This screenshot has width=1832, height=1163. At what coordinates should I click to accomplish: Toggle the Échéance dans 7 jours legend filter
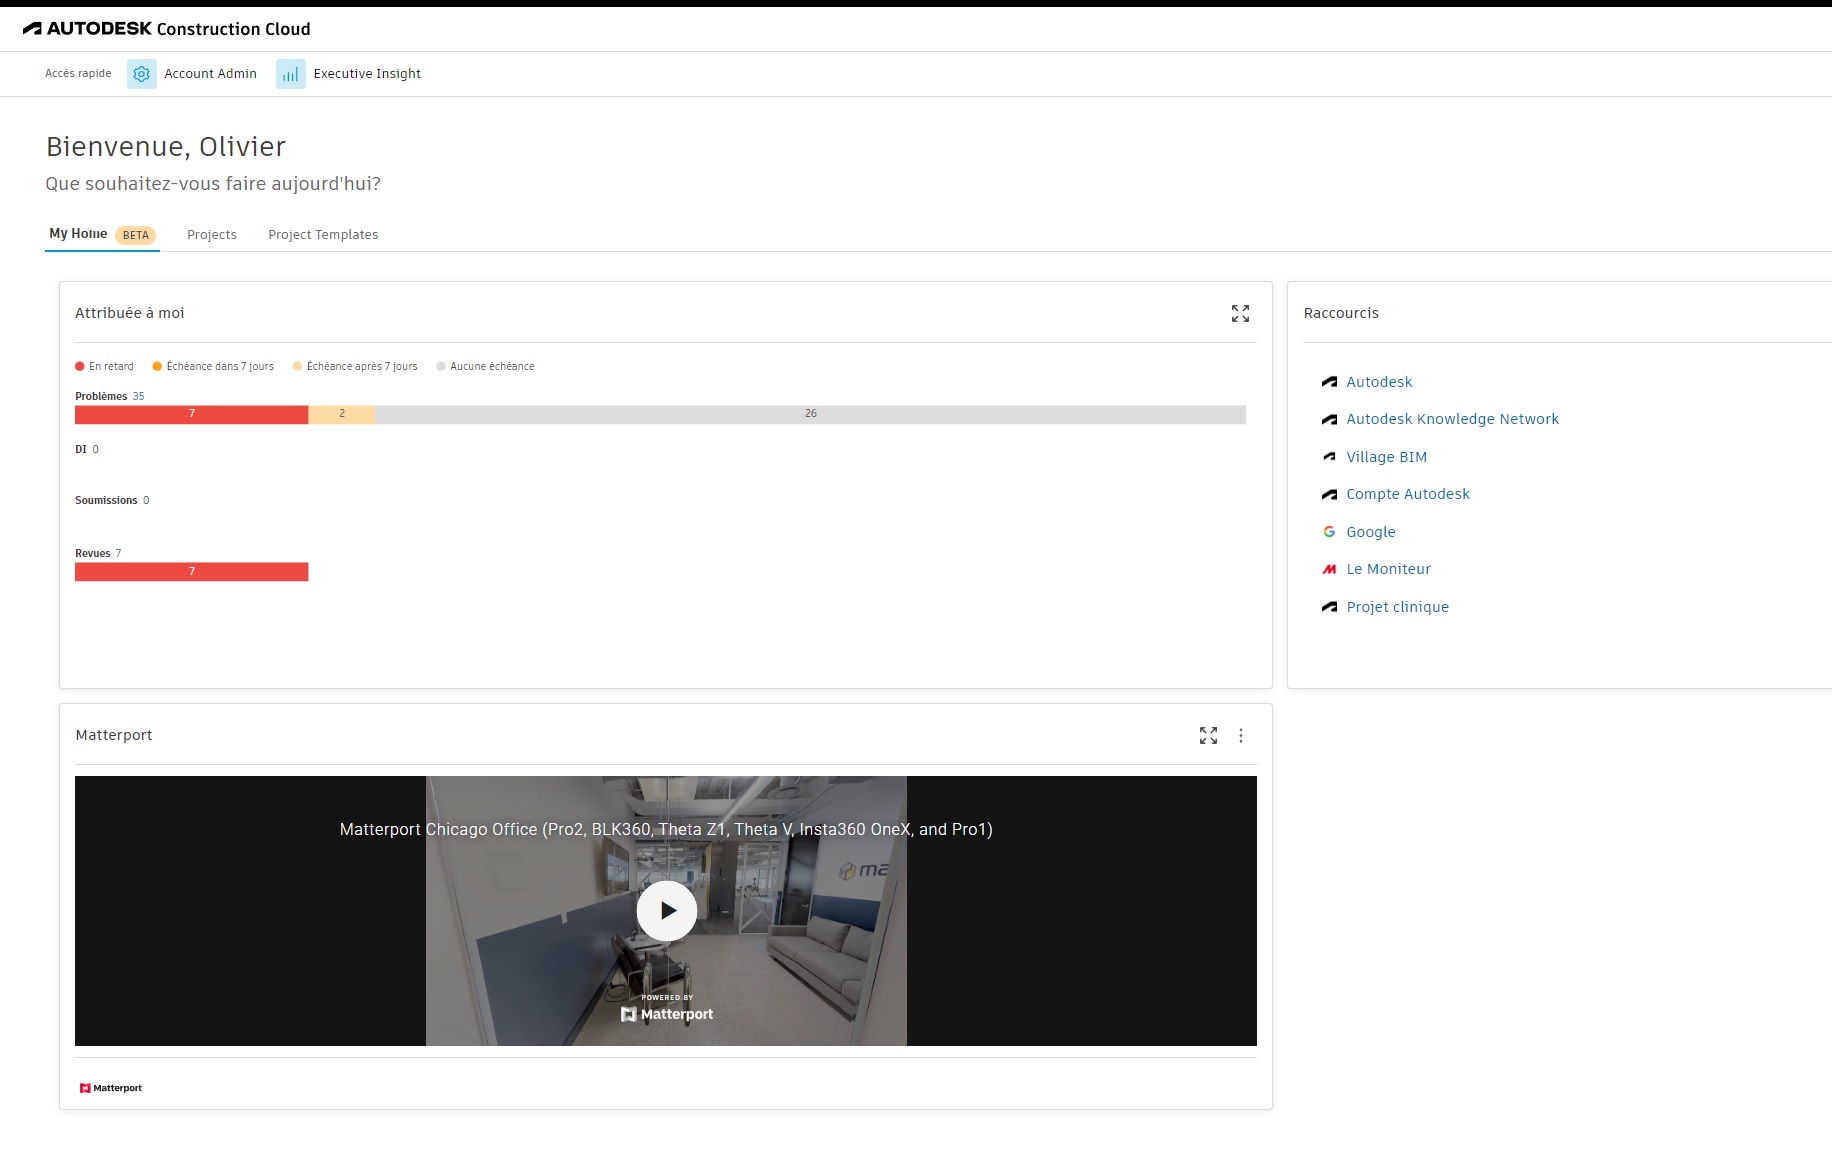pos(213,366)
